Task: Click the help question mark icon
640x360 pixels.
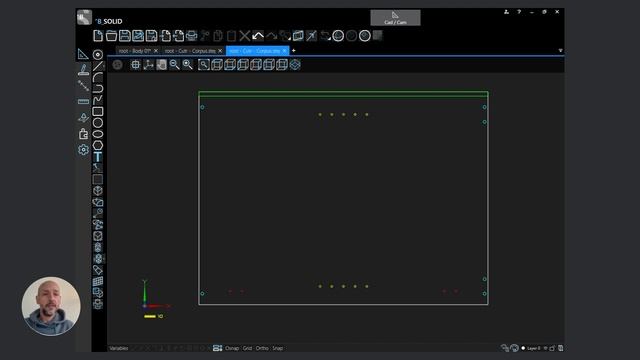Action: tap(519, 12)
